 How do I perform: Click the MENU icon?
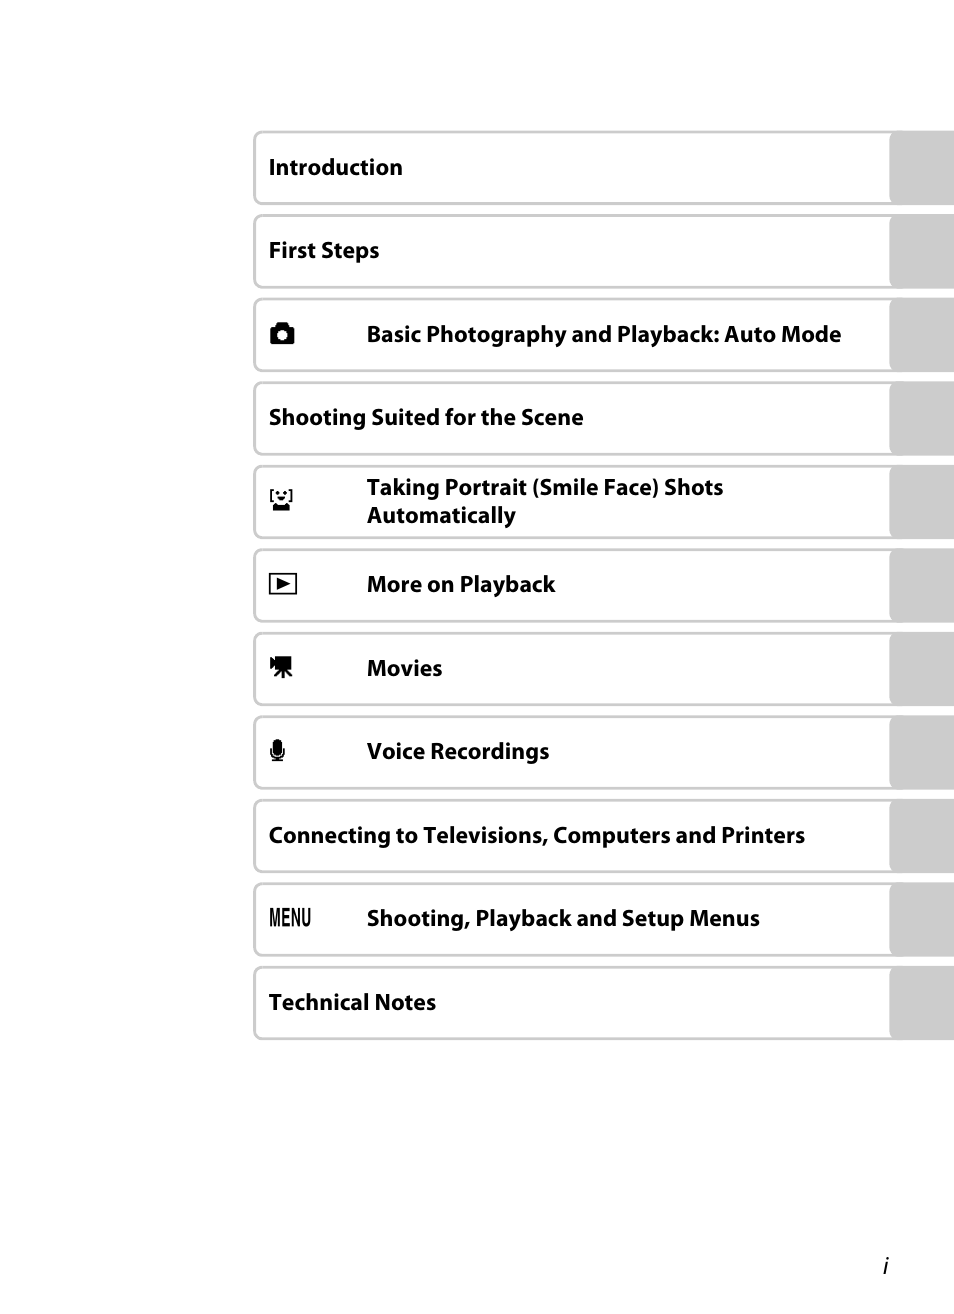pos(290,918)
